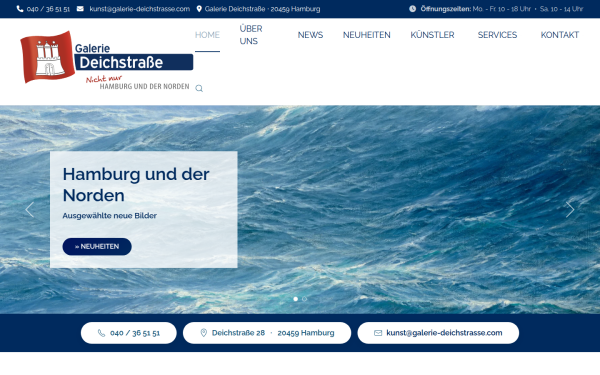
Task: Select the first slider dot
Action: 295,299
